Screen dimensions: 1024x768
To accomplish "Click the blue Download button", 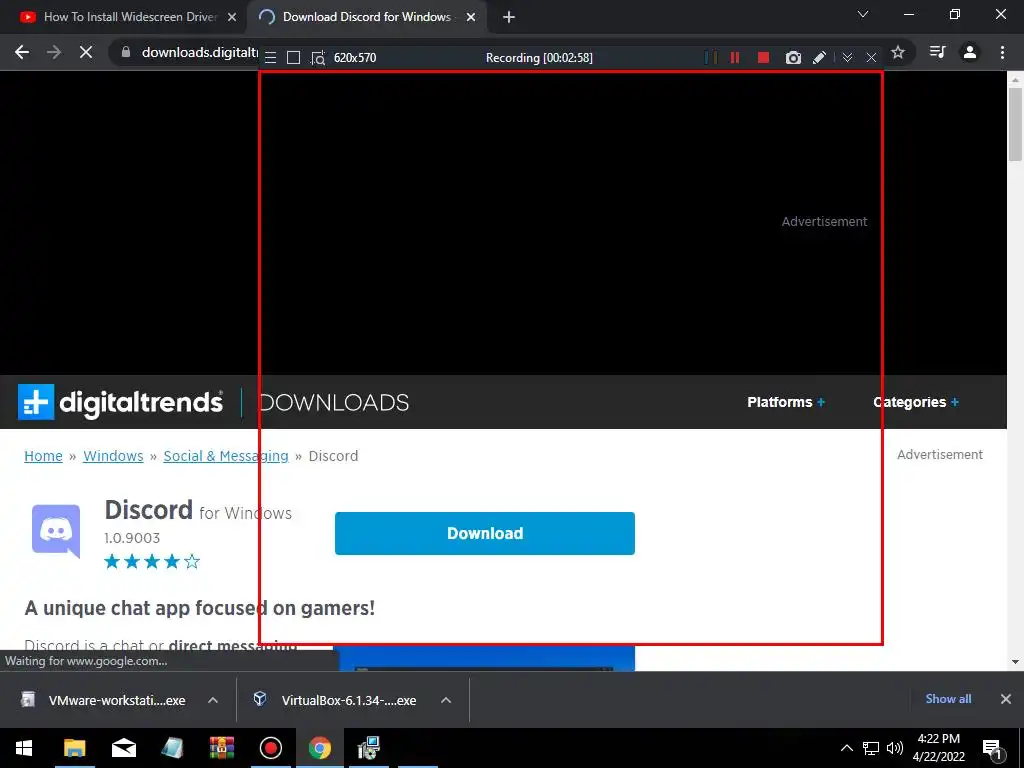I will coord(485,533).
